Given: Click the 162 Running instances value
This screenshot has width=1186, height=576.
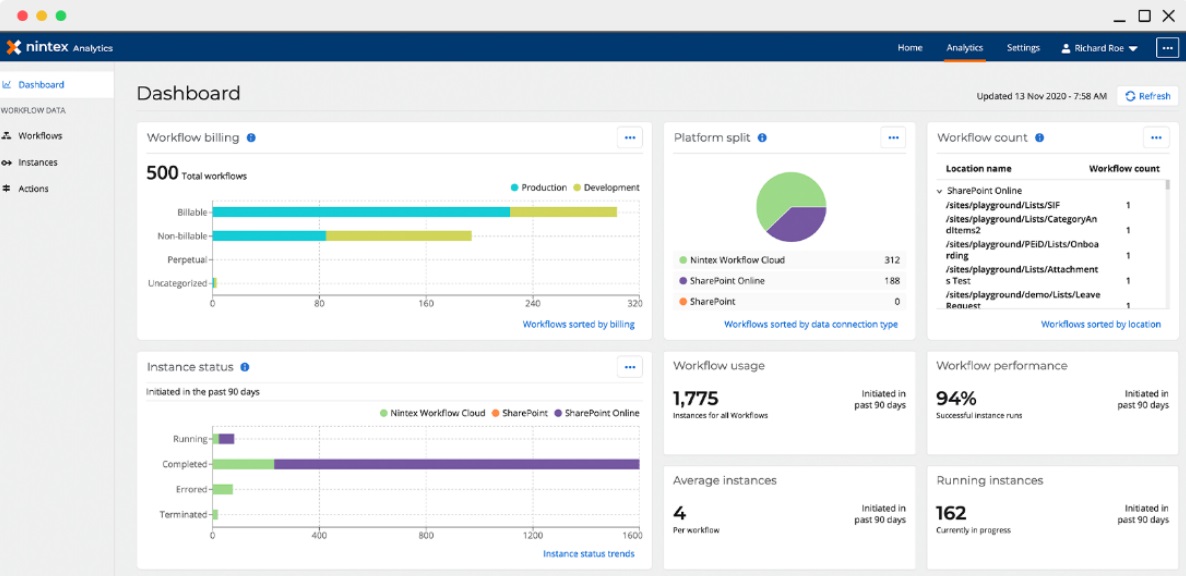Looking at the screenshot, I should click(951, 513).
